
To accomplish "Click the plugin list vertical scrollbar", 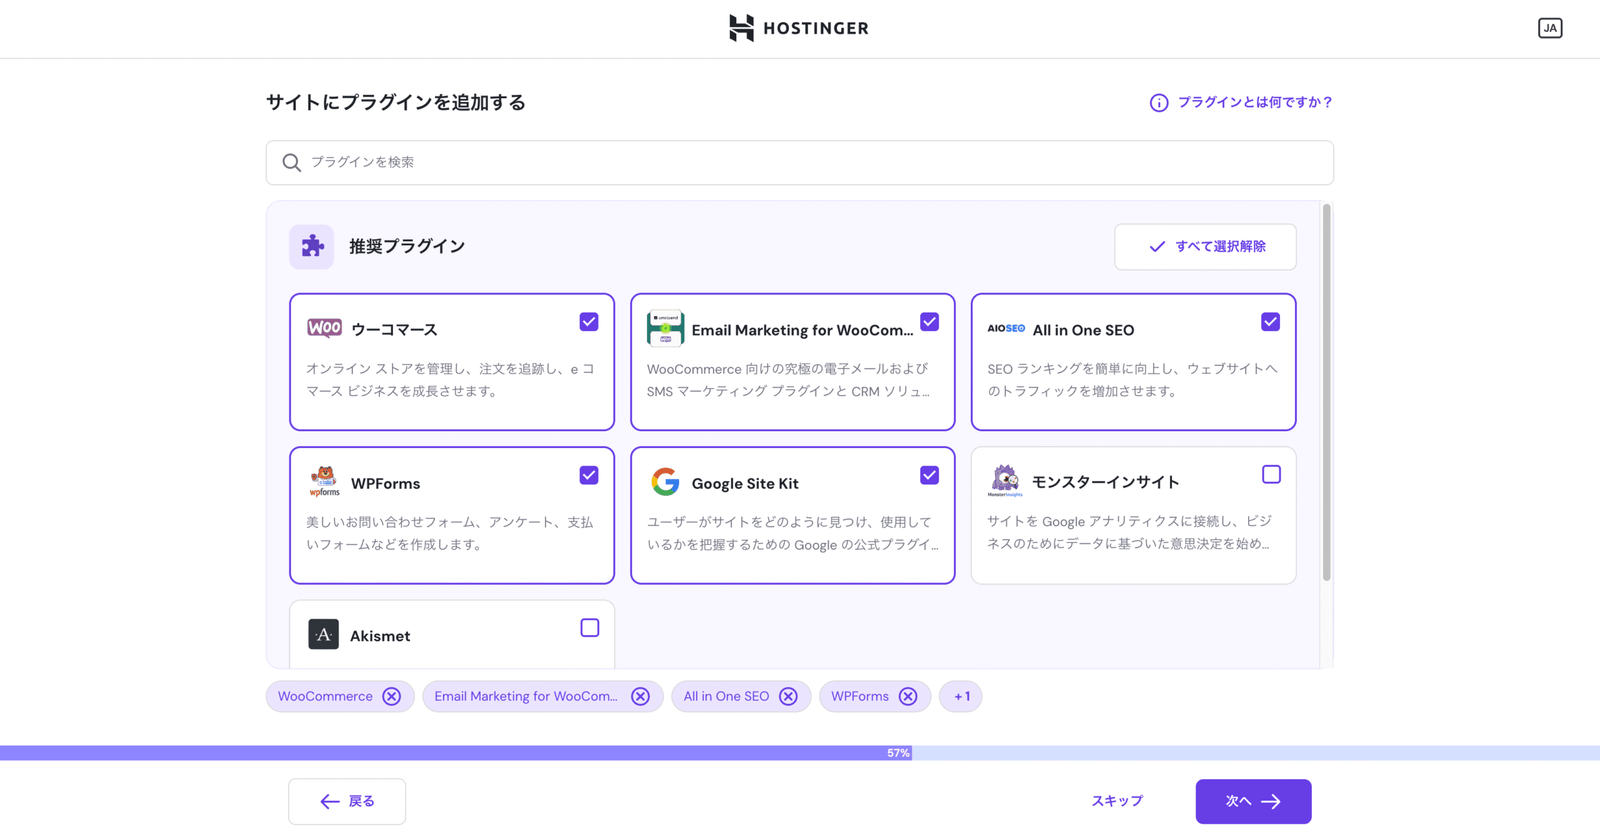I will tap(1327, 392).
